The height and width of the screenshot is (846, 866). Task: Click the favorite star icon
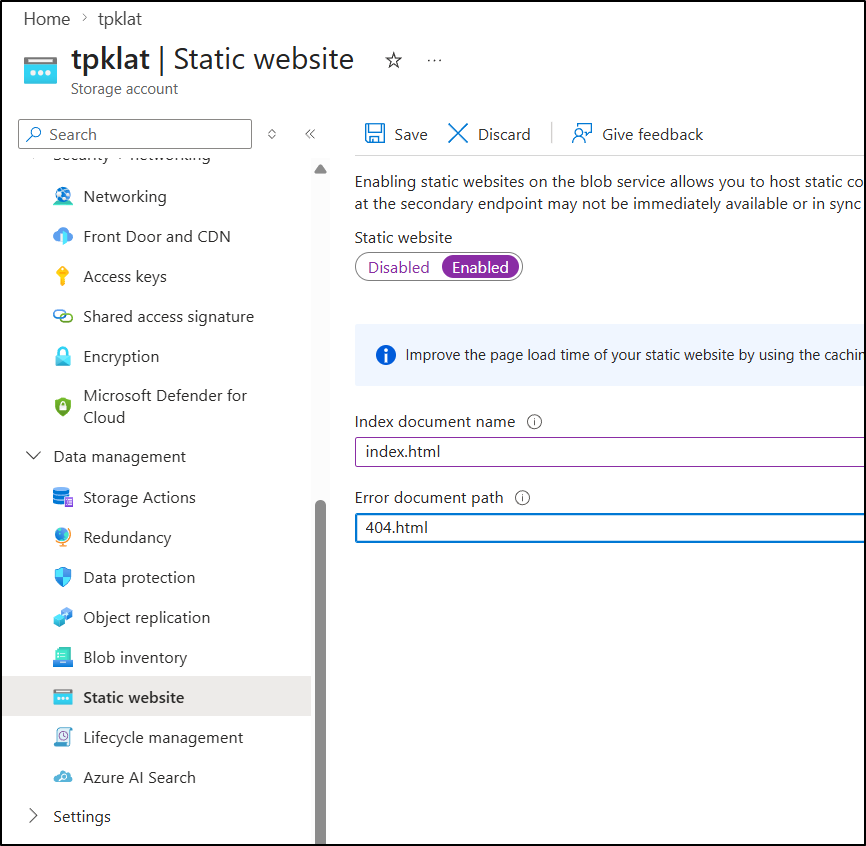point(394,61)
